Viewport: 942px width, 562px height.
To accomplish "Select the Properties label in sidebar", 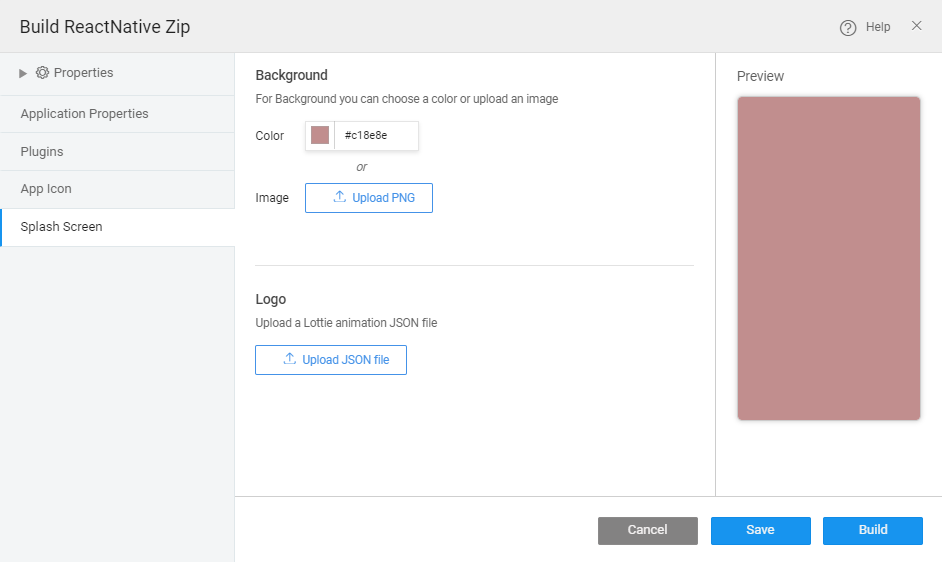I will point(83,73).
